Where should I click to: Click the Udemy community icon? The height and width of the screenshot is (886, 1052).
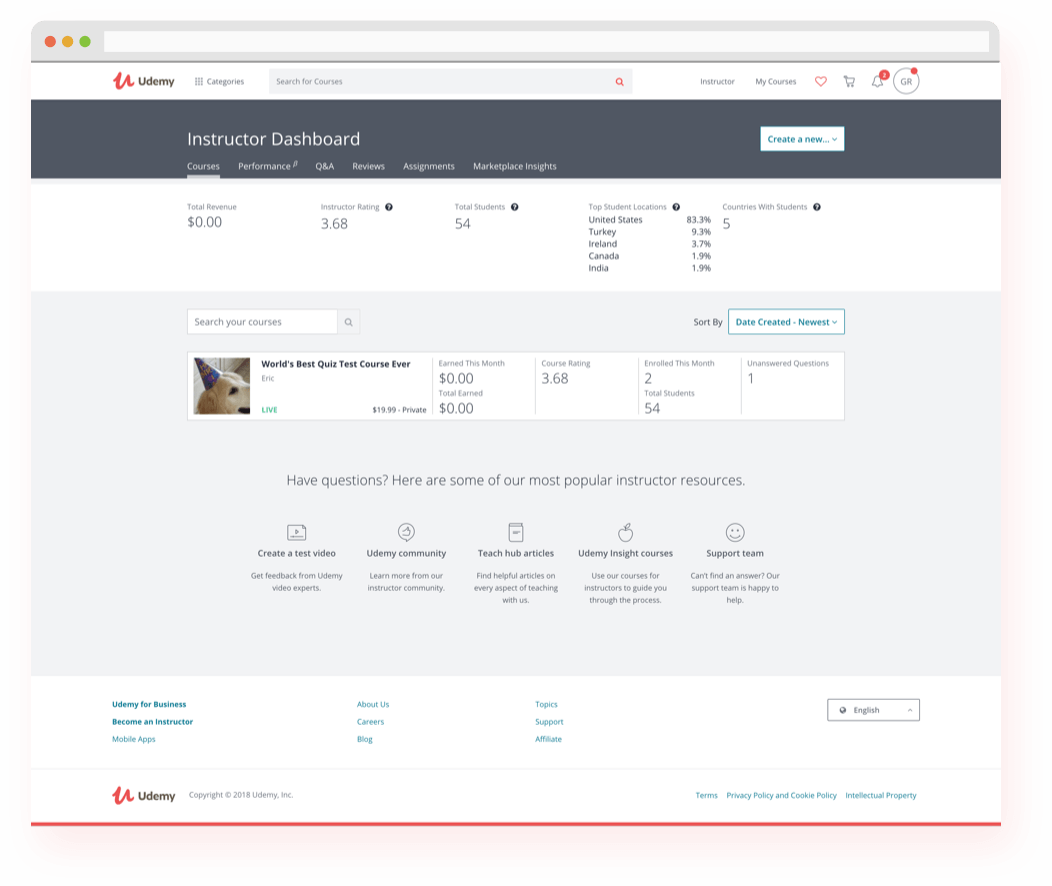point(406,533)
